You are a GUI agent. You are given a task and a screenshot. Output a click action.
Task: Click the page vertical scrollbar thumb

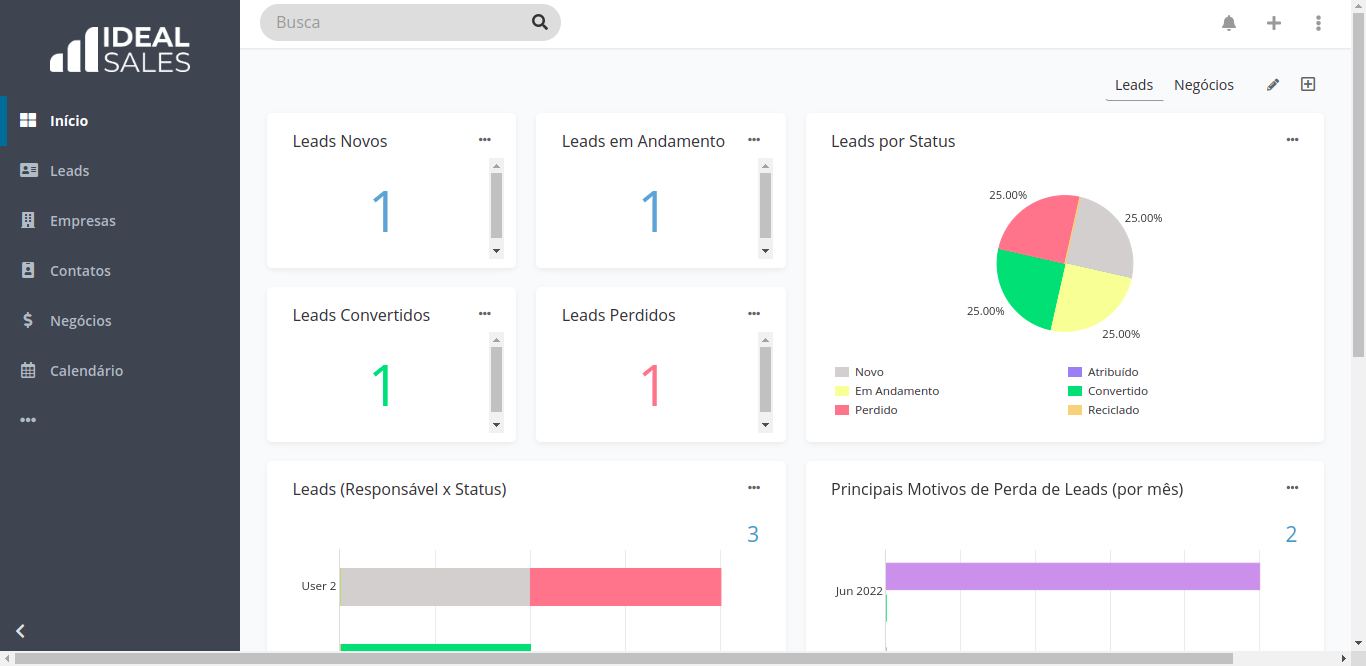[1358, 186]
